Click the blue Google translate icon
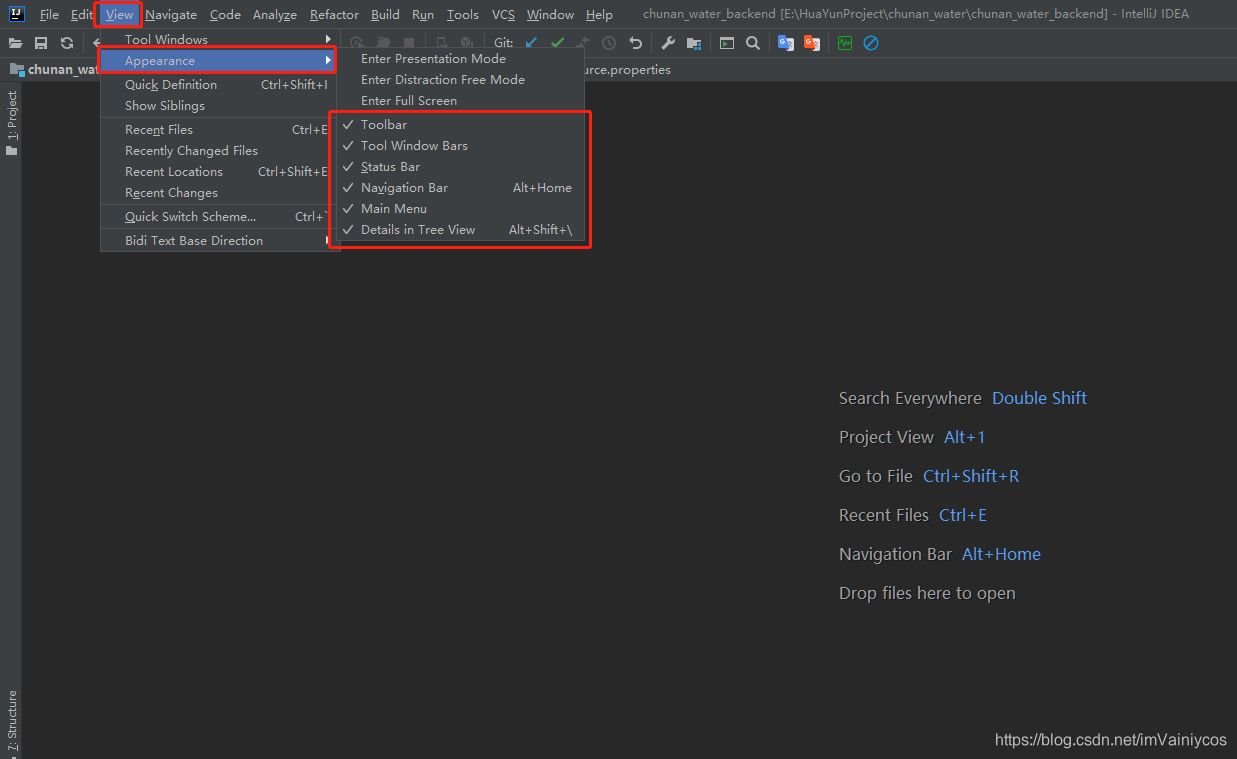 (786, 43)
